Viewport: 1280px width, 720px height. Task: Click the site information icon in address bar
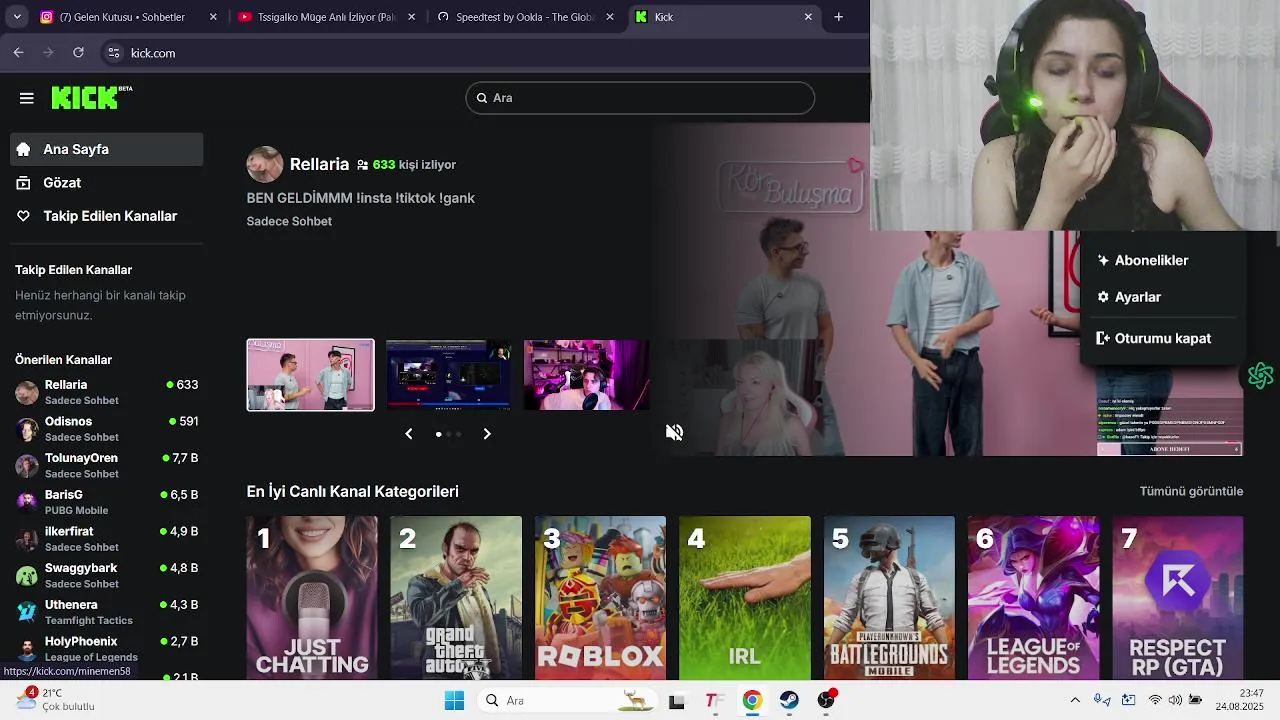click(x=113, y=53)
